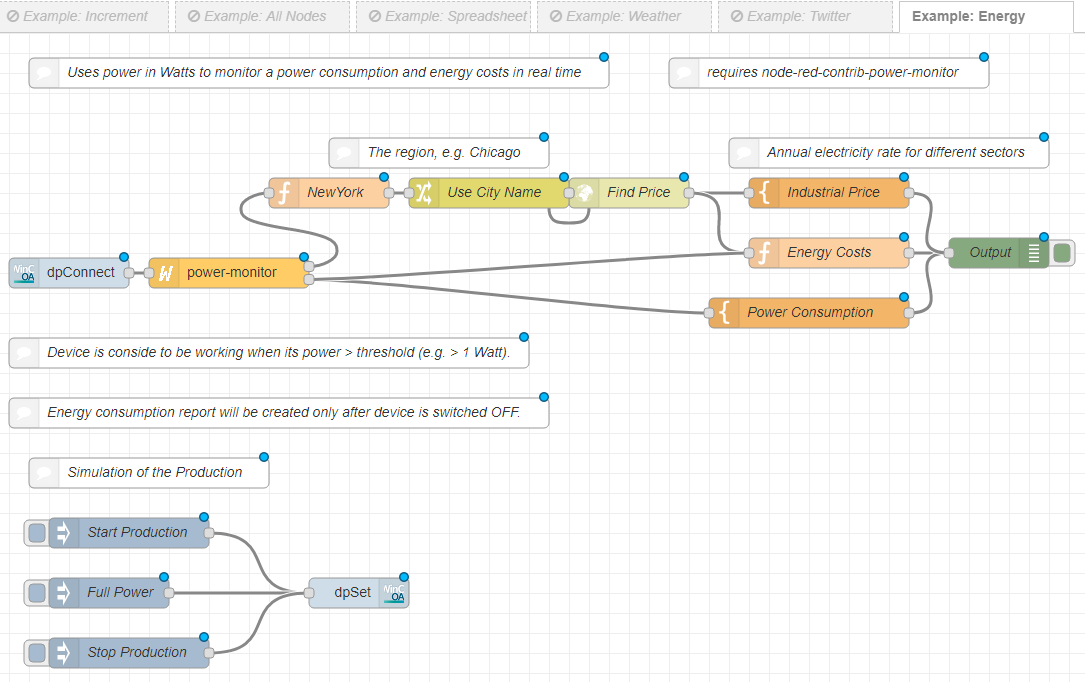Click the power-monitor node's W icon
Image resolution: width=1085 pixels, height=682 pixels.
164,272
